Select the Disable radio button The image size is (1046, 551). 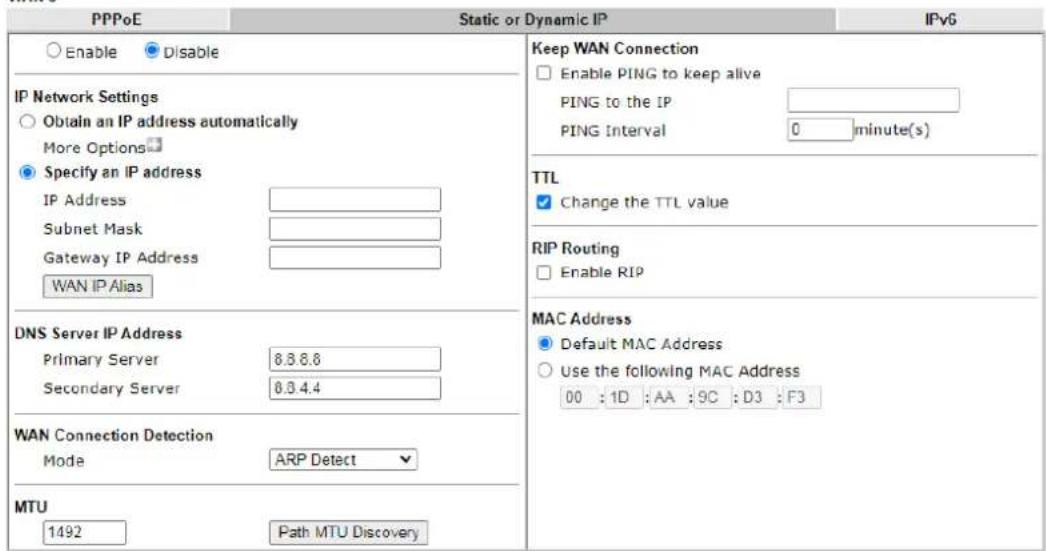click(152, 51)
